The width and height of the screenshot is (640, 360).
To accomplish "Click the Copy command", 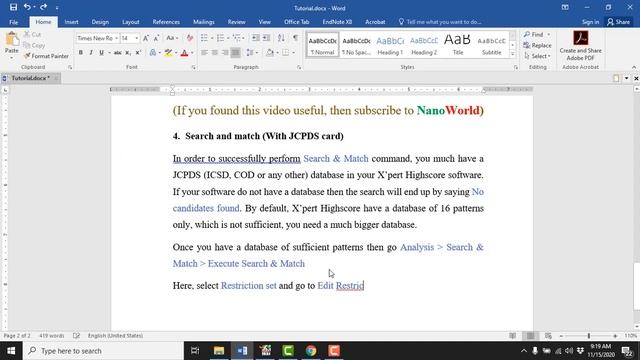I will coord(34,45).
